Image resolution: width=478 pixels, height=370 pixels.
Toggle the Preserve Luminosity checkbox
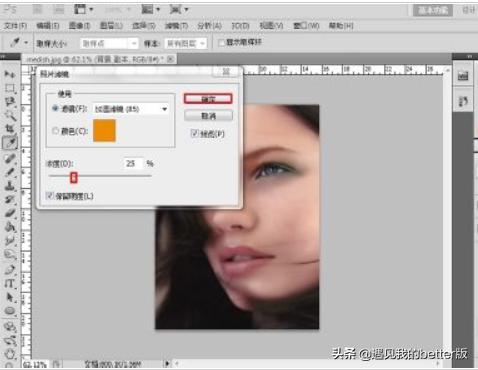point(50,196)
